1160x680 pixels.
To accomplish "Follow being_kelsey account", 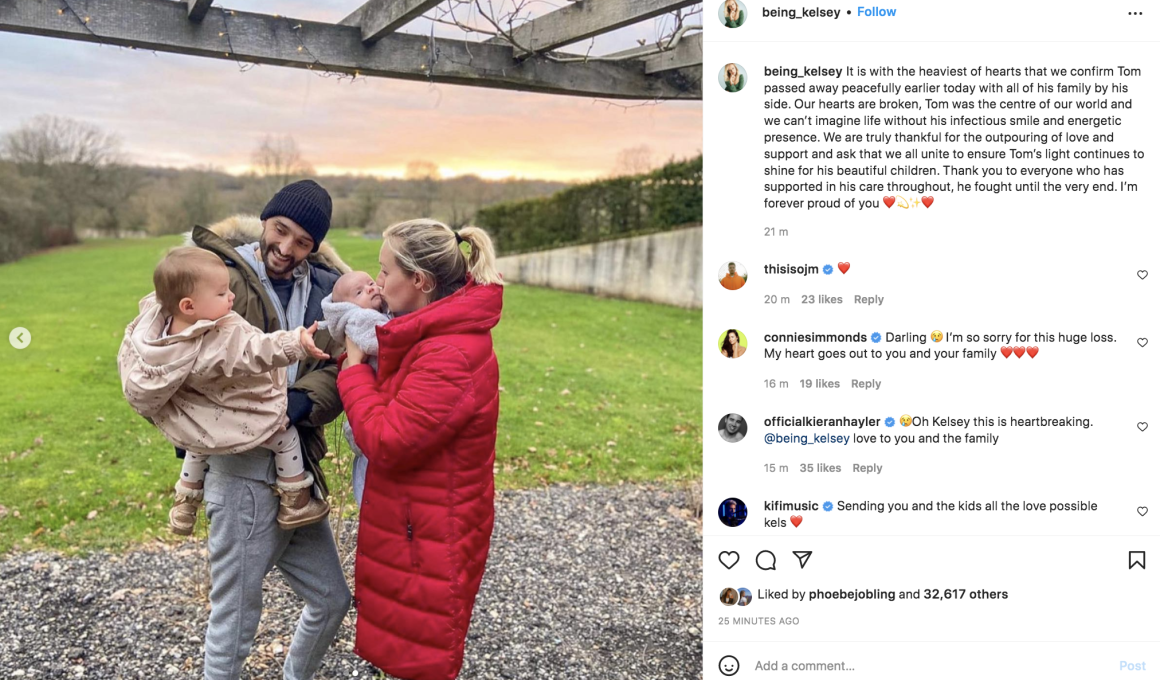I will [x=876, y=12].
